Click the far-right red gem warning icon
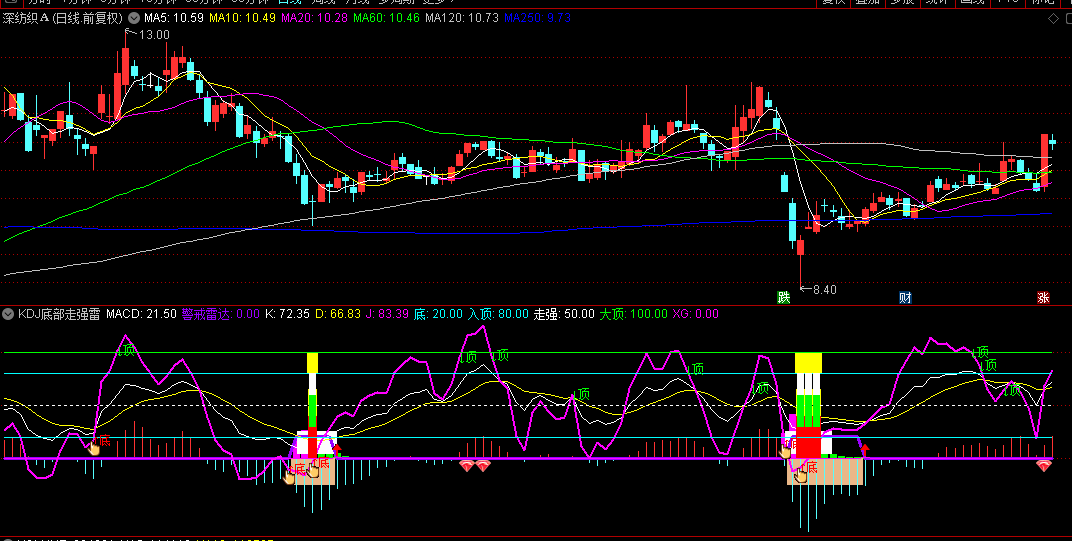Viewport: 1072px width, 541px height. (x=1043, y=466)
